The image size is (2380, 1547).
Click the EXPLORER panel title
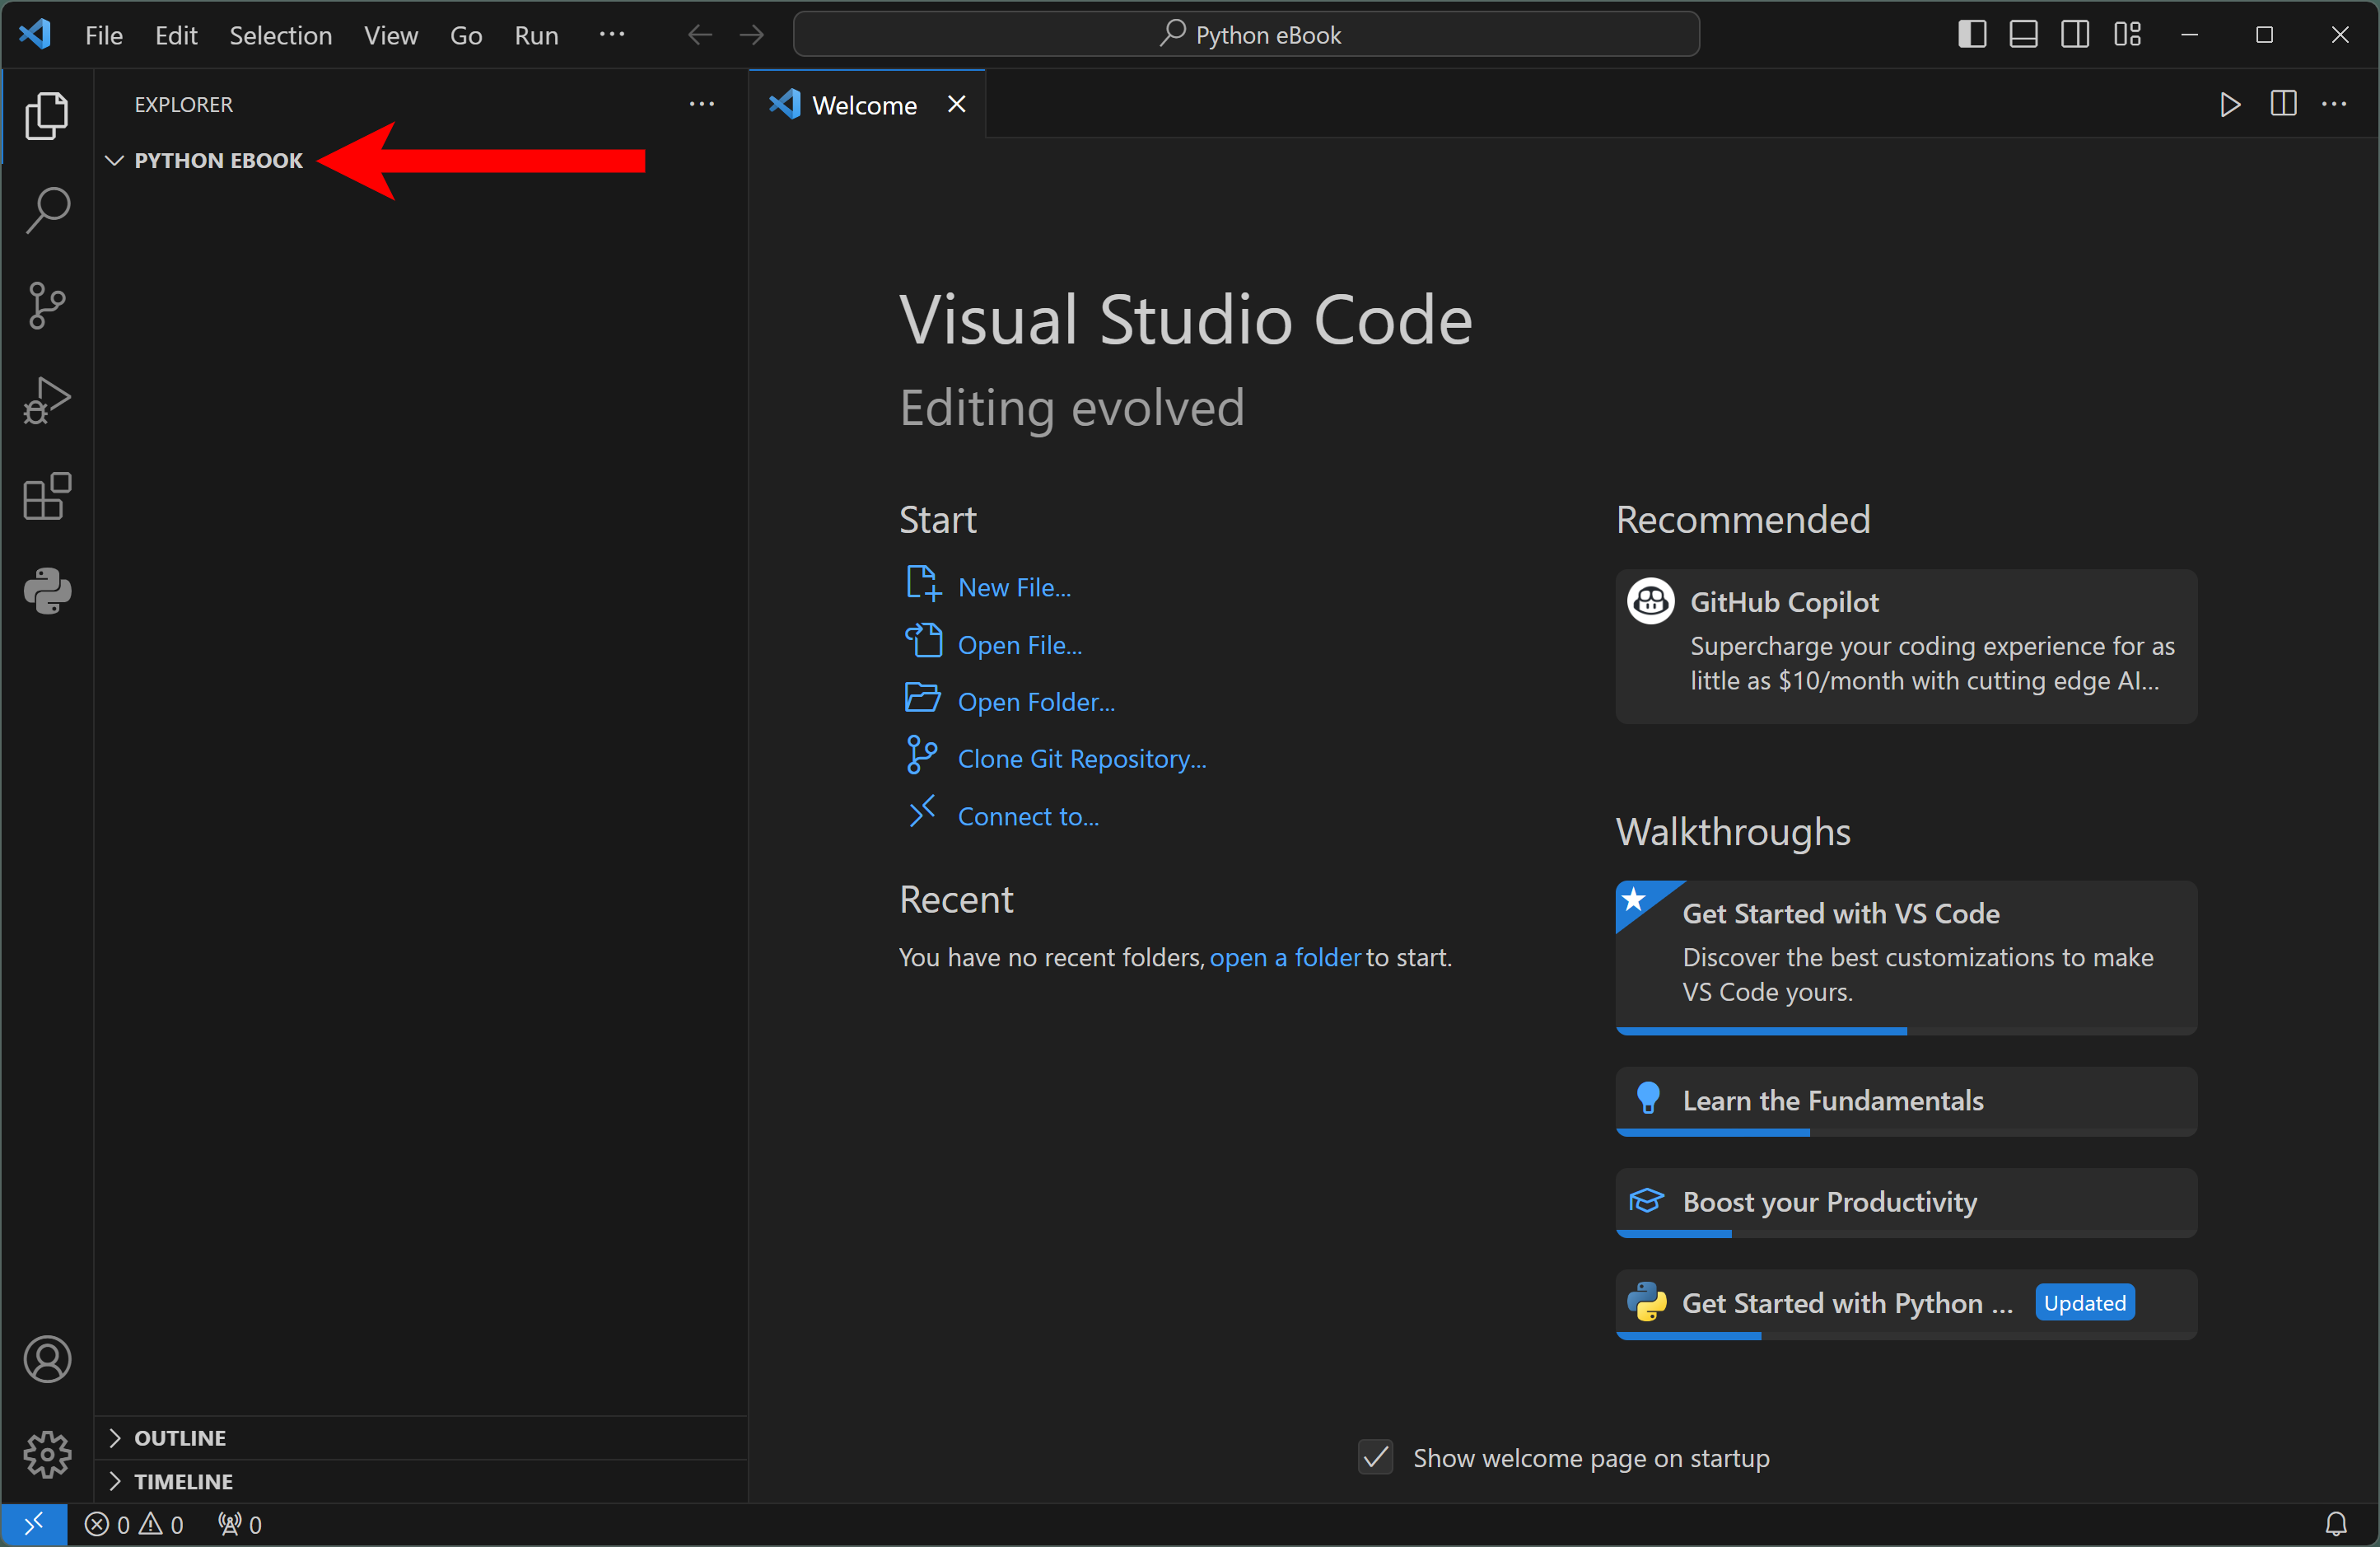[184, 104]
